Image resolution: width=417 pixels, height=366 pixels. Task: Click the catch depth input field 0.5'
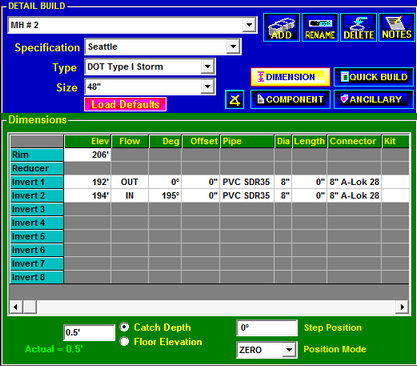pos(89,332)
